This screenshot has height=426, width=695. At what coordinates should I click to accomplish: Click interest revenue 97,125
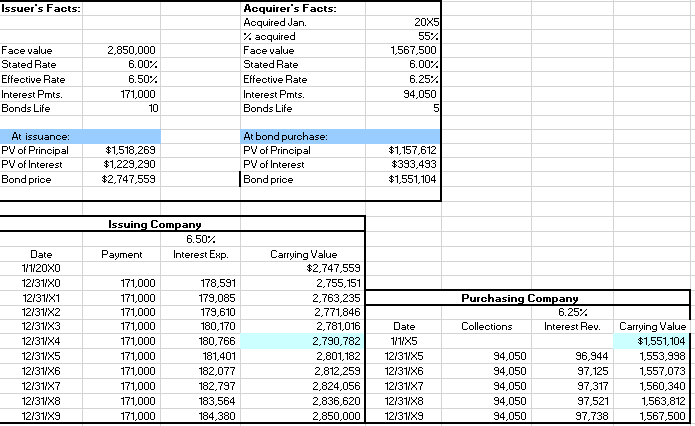(x=592, y=371)
